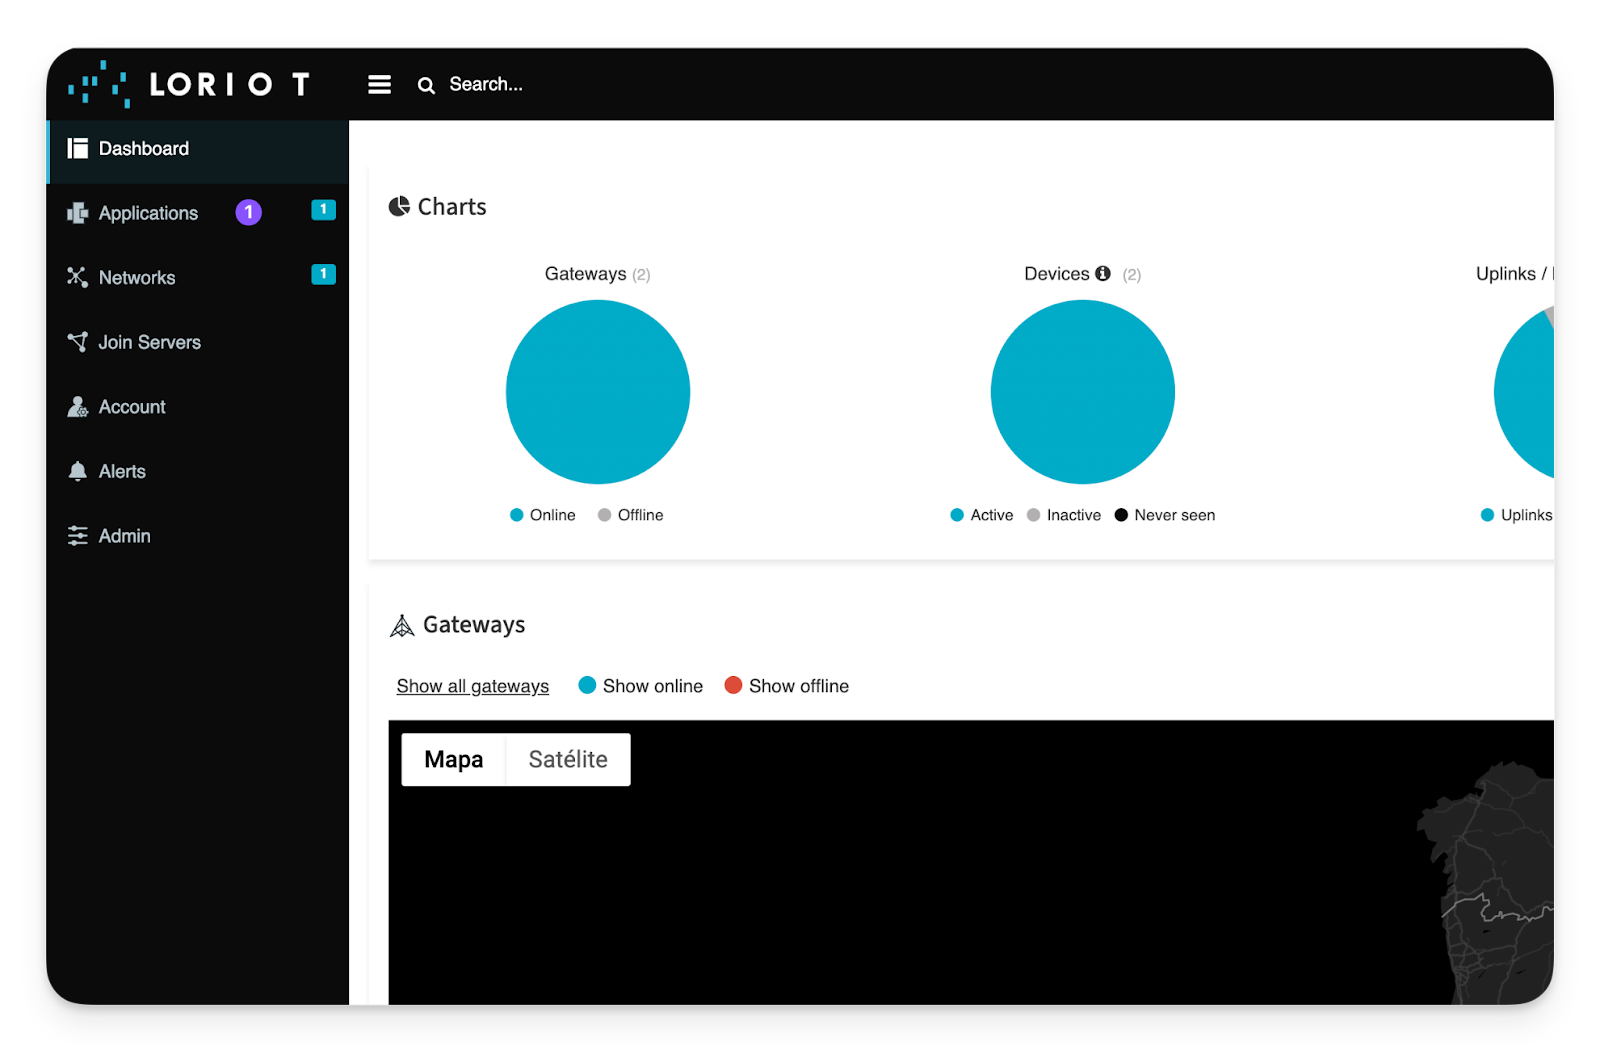Open Join Servers in sidebar
1600x1051 pixels.
click(x=149, y=342)
